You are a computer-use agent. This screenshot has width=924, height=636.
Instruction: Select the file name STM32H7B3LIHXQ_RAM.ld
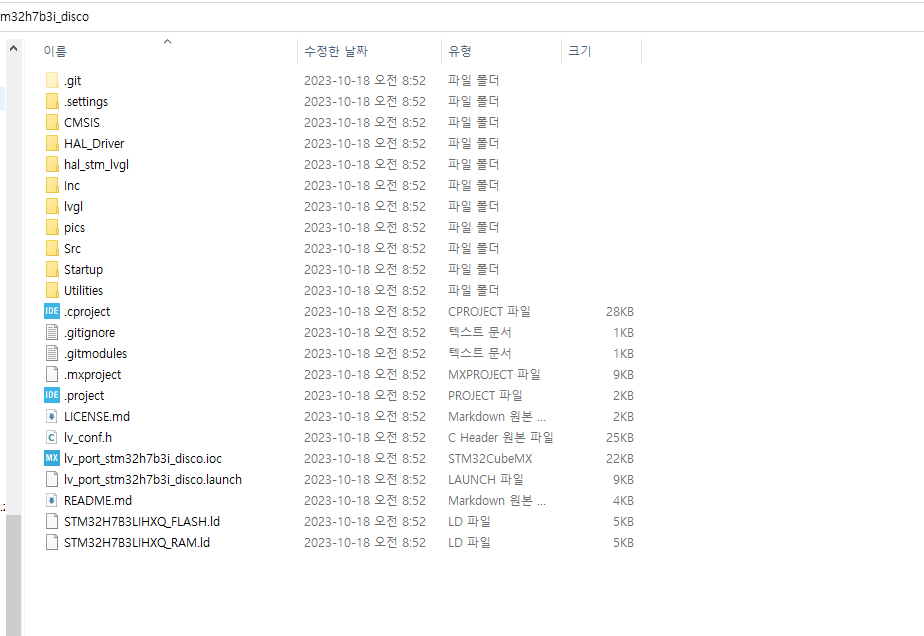pyautogui.click(x=137, y=543)
